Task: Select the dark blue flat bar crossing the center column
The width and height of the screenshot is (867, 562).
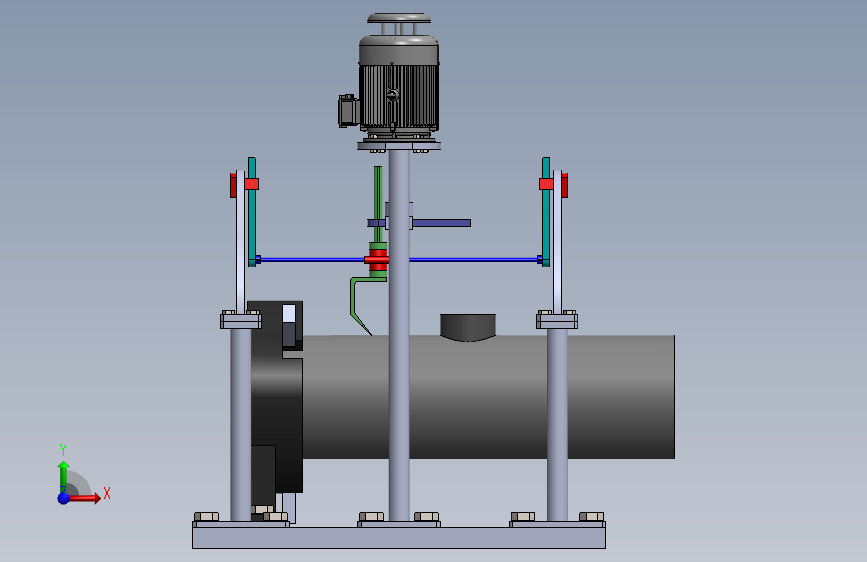Action: point(441,223)
